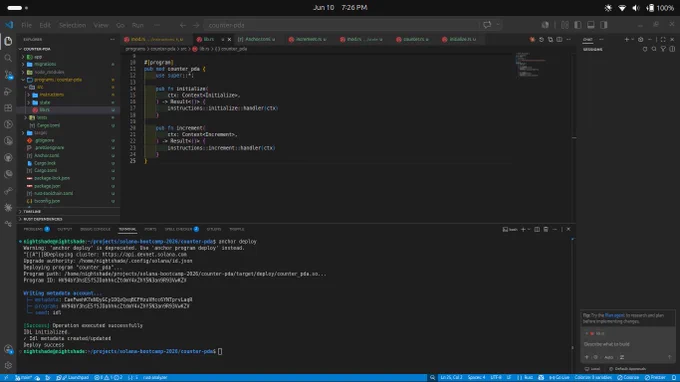
Task: Open Customize Layout button in title bar
Action: pos(565,25)
